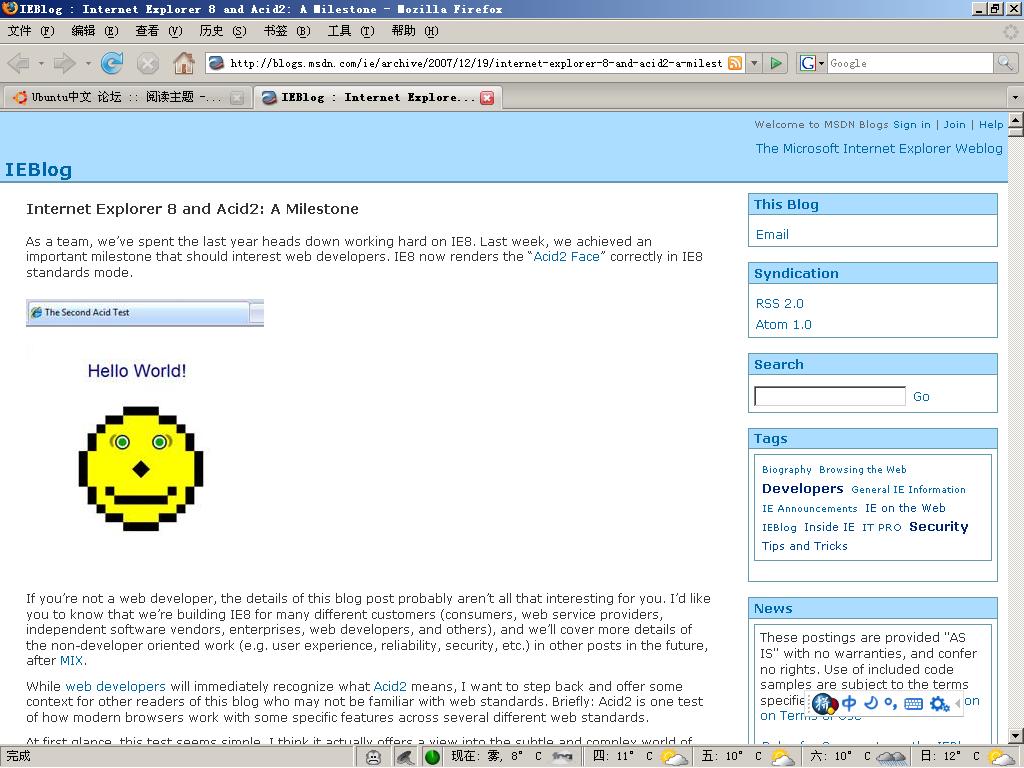Open the Atom 1.0 syndication link
Image resolution: width=1024 pixels, height=768 pixels.
click(783, 325)
